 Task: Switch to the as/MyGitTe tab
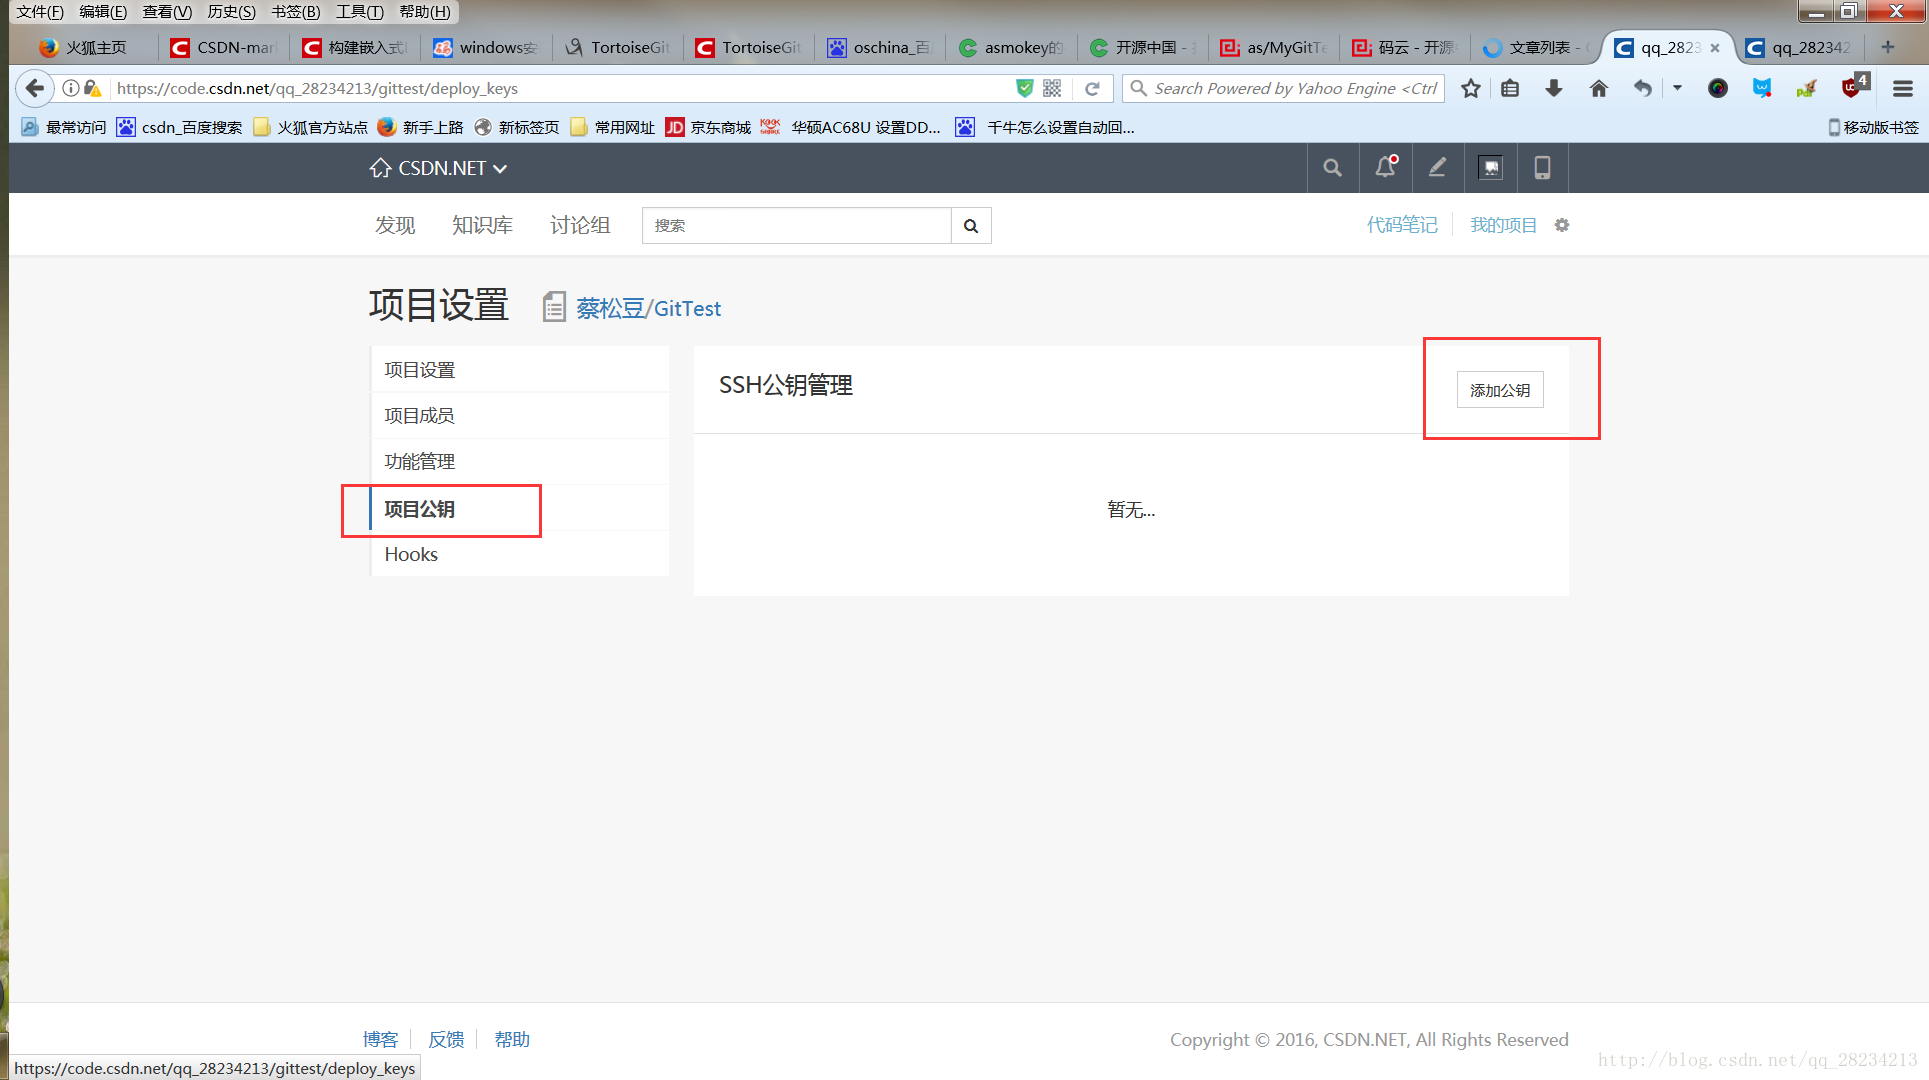coord(1275,47)
